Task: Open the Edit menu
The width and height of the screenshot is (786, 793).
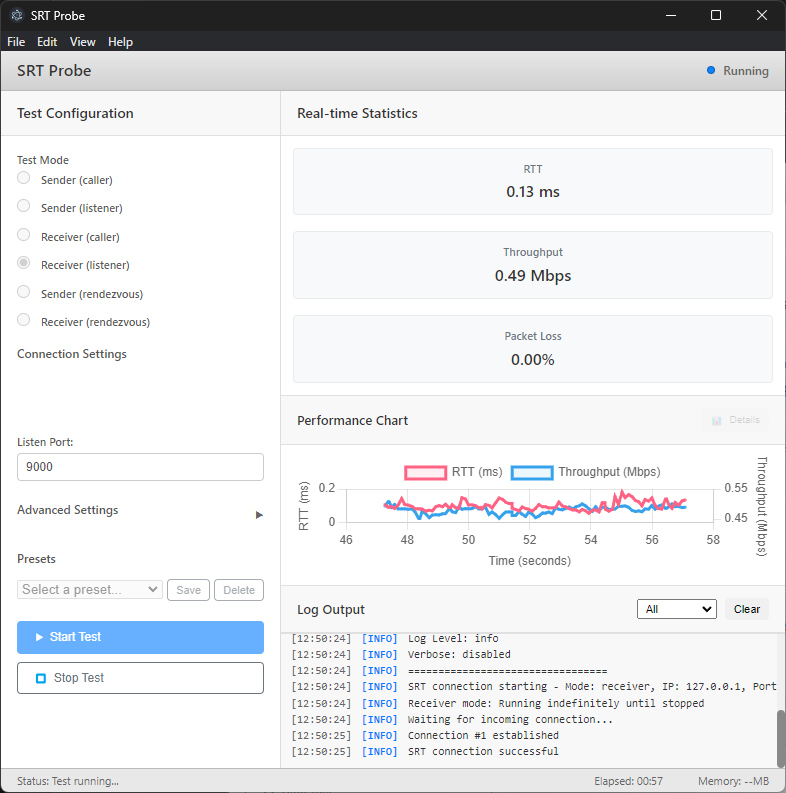Action: tap(47, 41)
